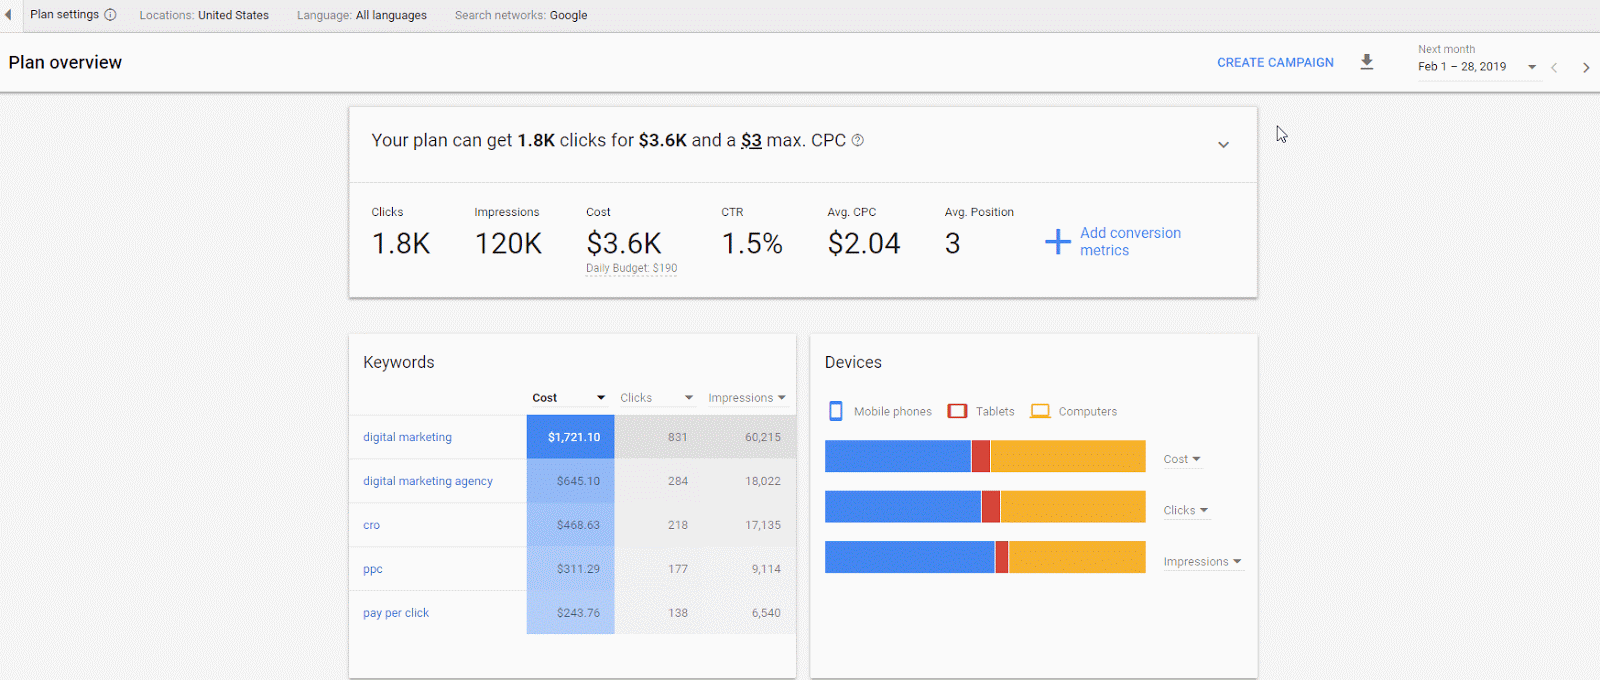Image resolution: width=1600 pixels, height=680 pixels.
Task: Click the Avg. Position value 3
Action: point(953,243)
